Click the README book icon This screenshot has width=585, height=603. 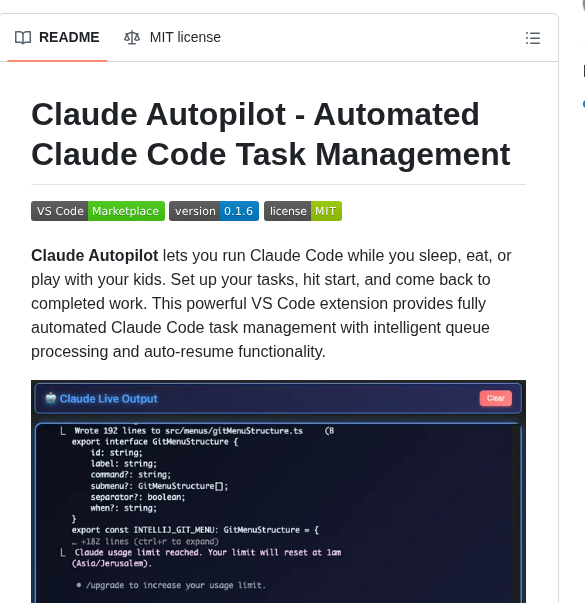point(23,38)
